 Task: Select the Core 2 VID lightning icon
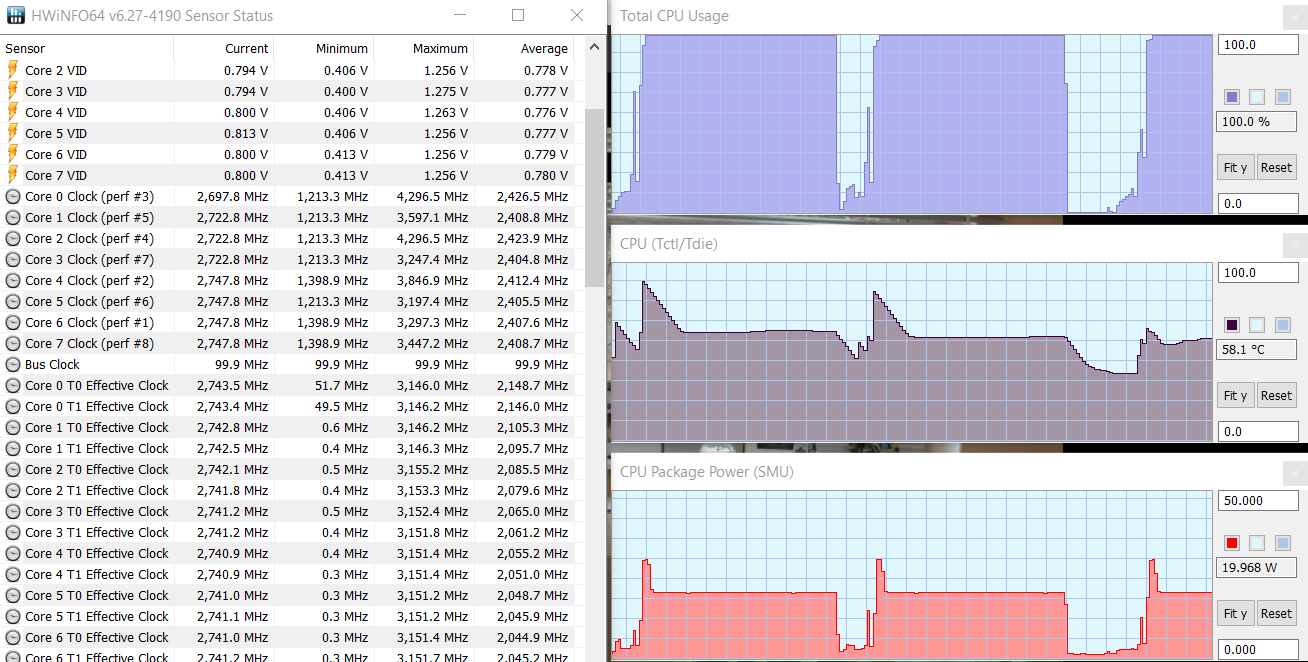pos(13,70)
